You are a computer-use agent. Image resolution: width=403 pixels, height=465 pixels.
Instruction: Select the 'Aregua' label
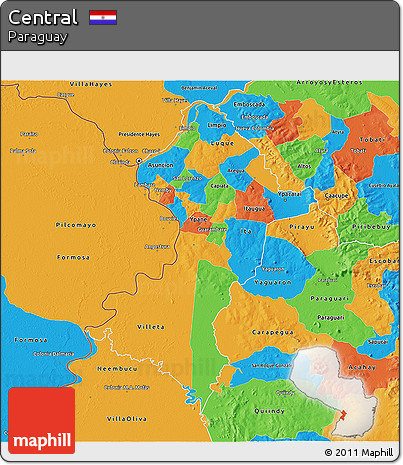point(236,171)
